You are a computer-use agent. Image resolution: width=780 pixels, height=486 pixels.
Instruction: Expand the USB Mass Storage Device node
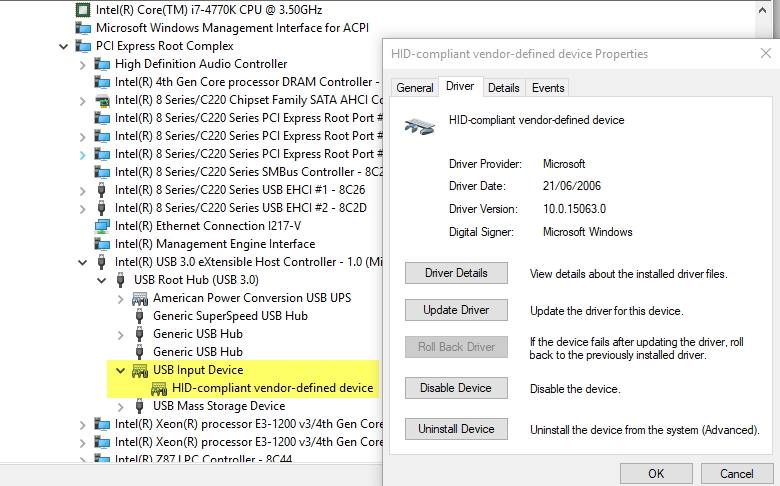click(x=121, y=406)
